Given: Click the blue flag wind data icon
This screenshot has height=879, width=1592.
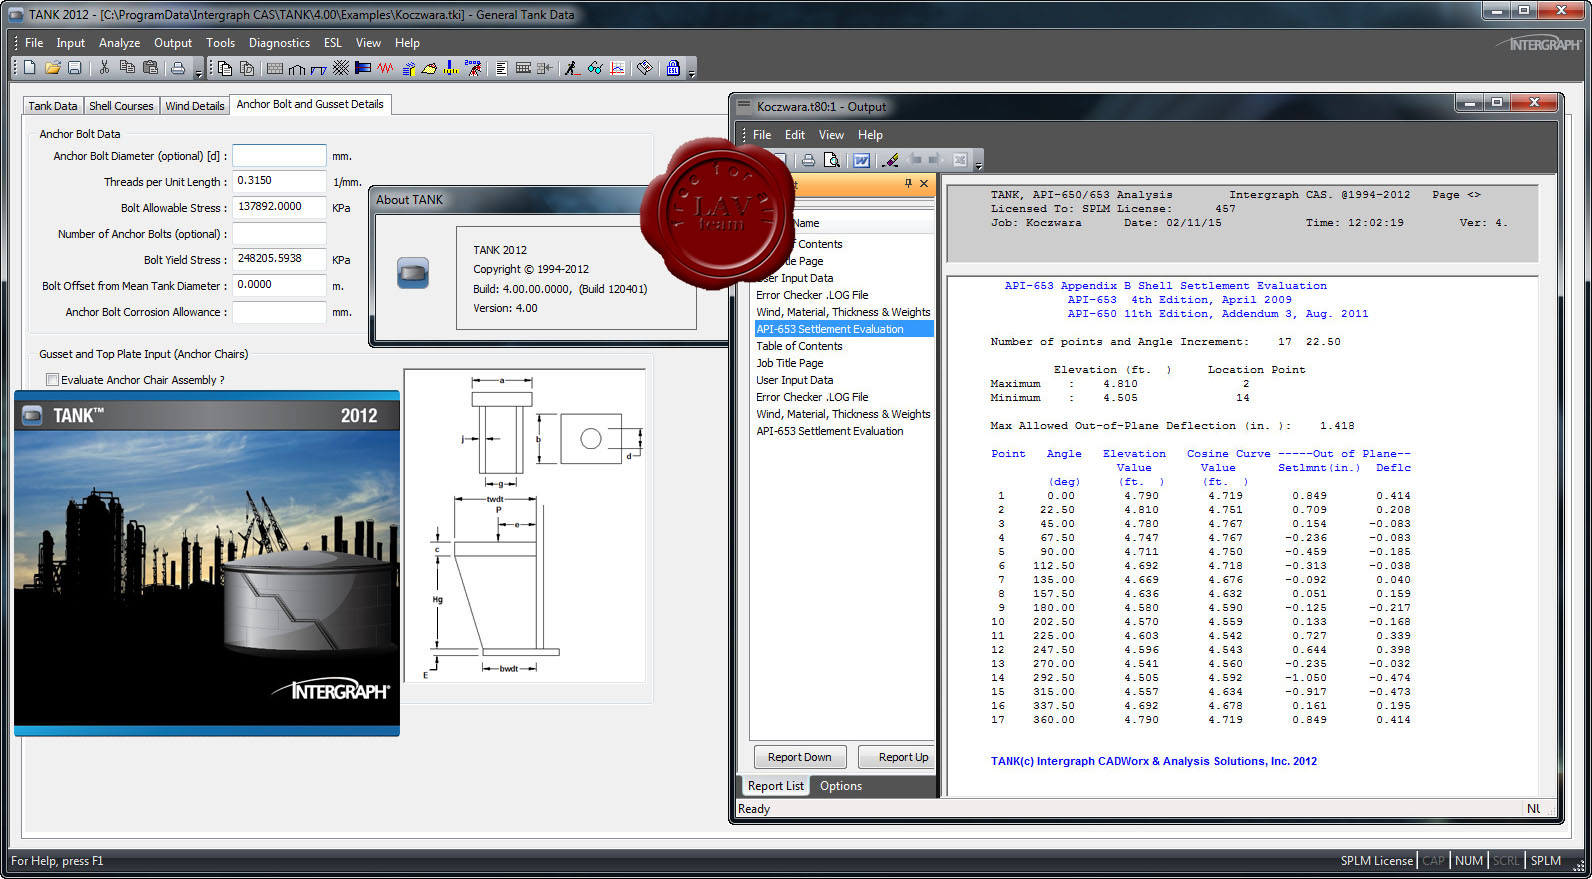Looking at the screenshot, I should [363, 68].
